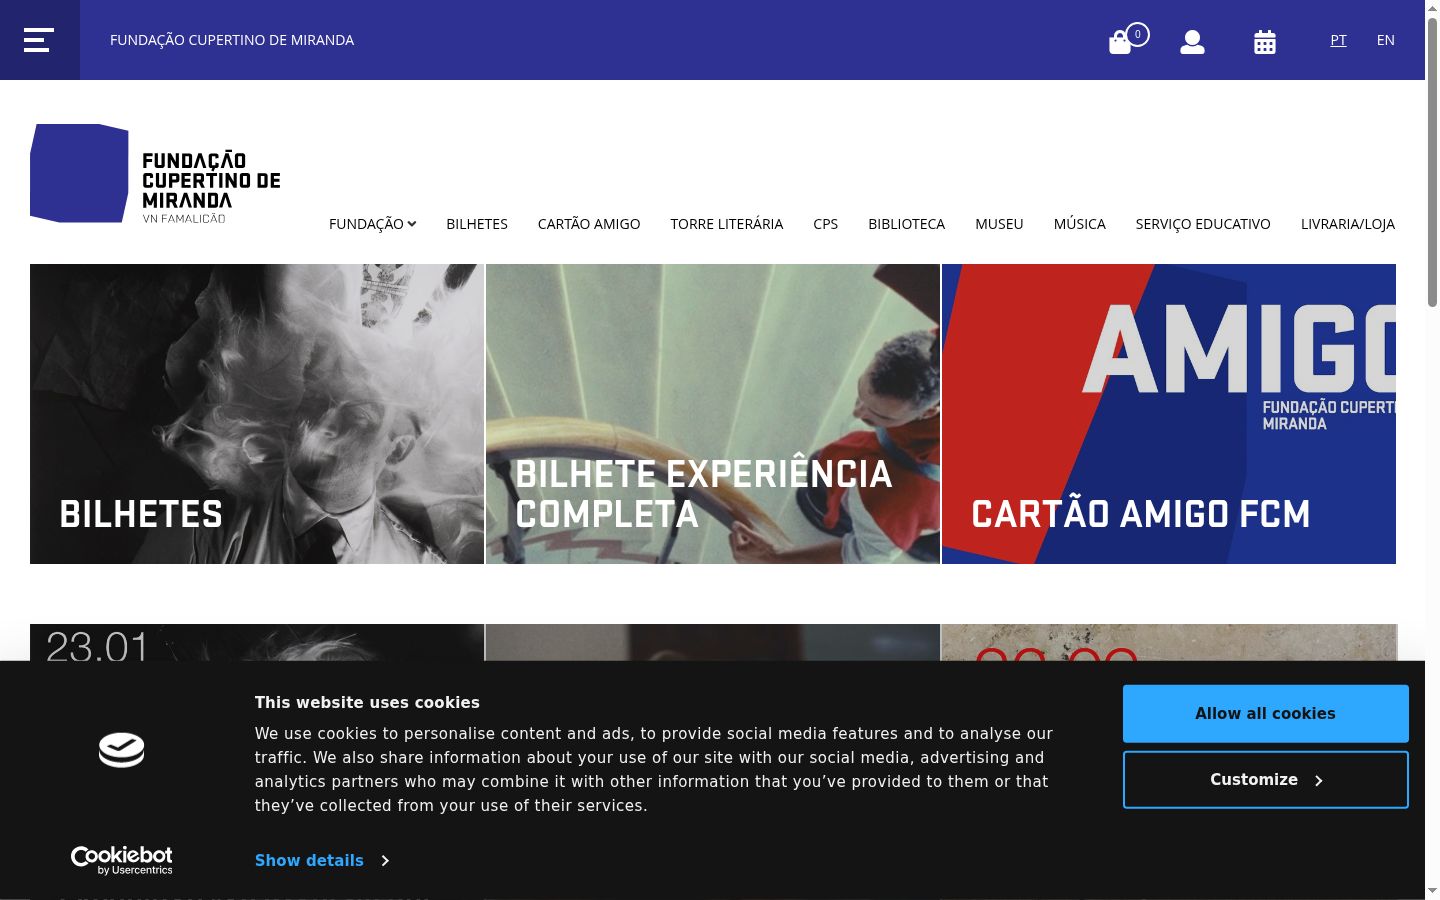Open the hamburger menu in header

(x=39, y=40)
